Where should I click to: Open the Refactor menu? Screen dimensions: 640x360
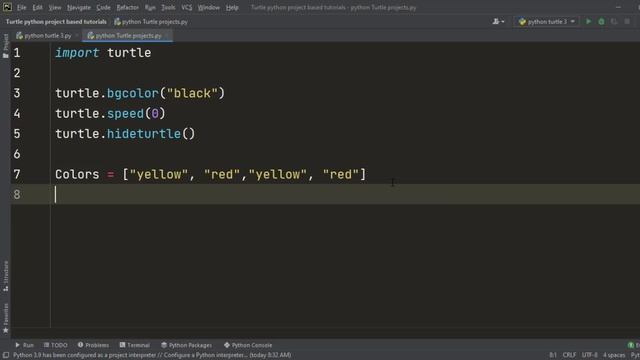127,7
